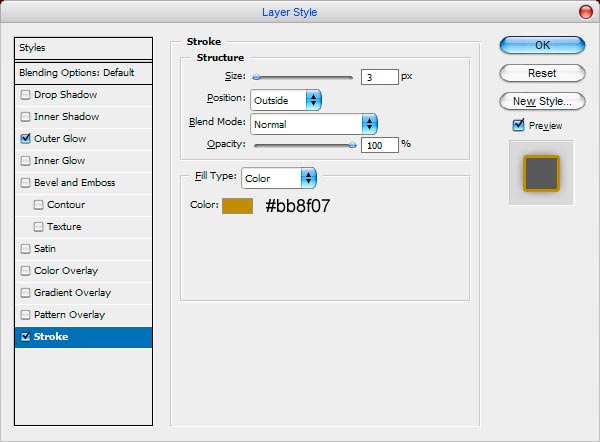Open the Pattern Overlay settings label
The image size is (600, 442).
coord(69,315)
